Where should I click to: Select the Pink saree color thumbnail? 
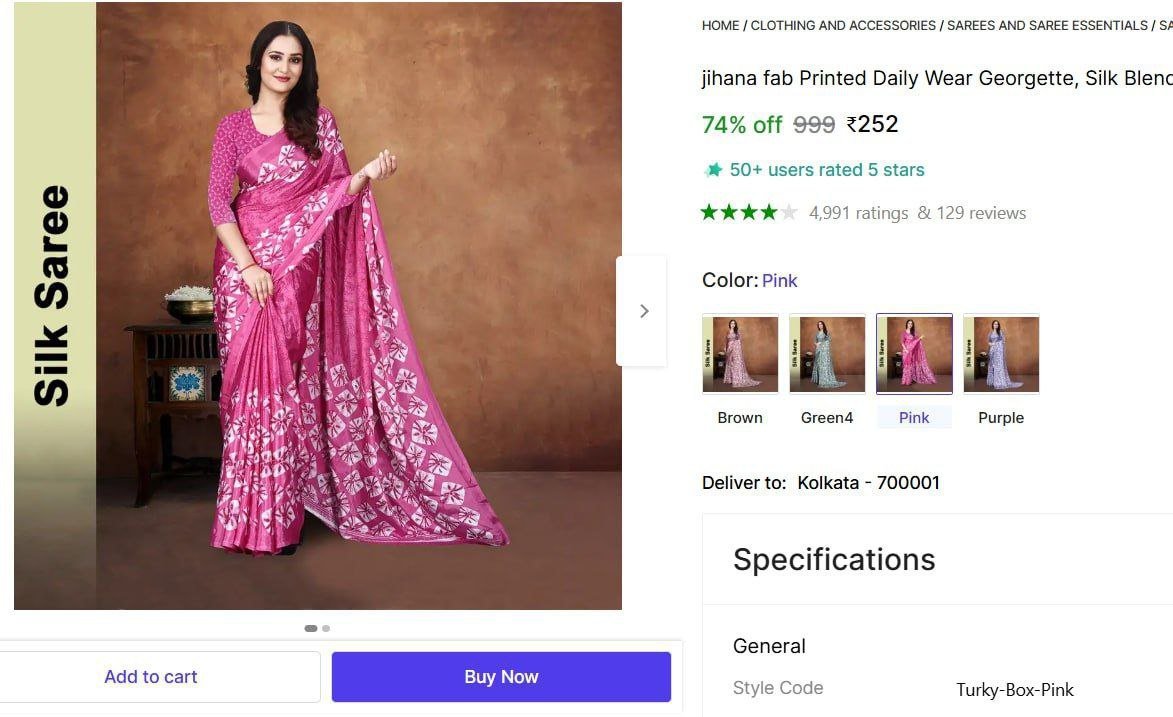tap(914, 354)
